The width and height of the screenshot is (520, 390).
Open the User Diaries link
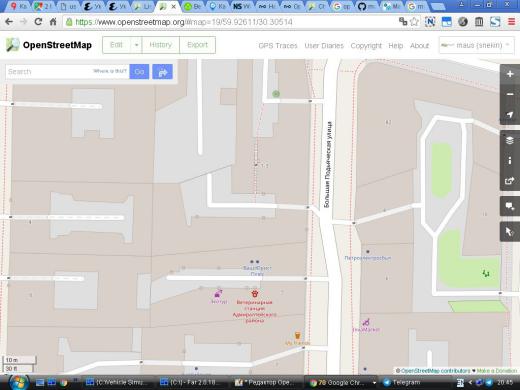[324, 46]
